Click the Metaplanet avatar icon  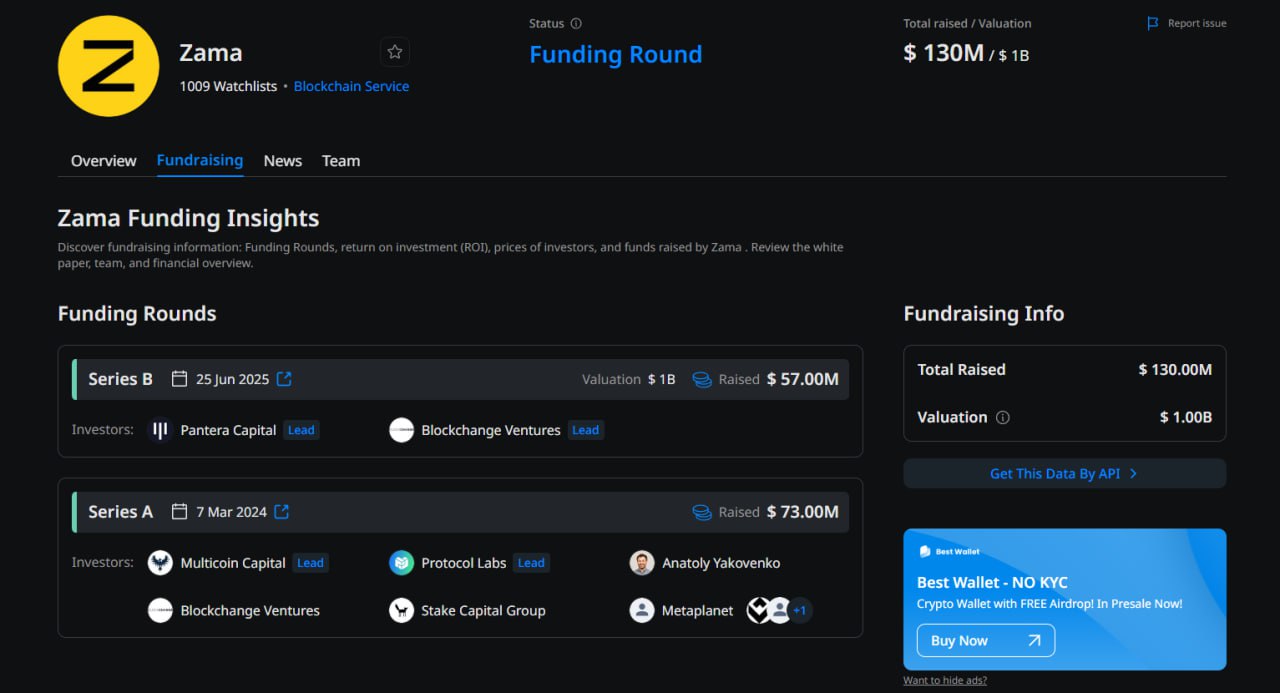click(642, 610)
